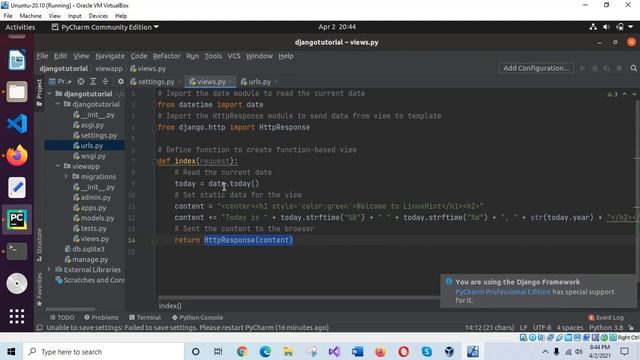
Task: Click UTF-8 encoding in status bar
Action: (x=542, y=327)
